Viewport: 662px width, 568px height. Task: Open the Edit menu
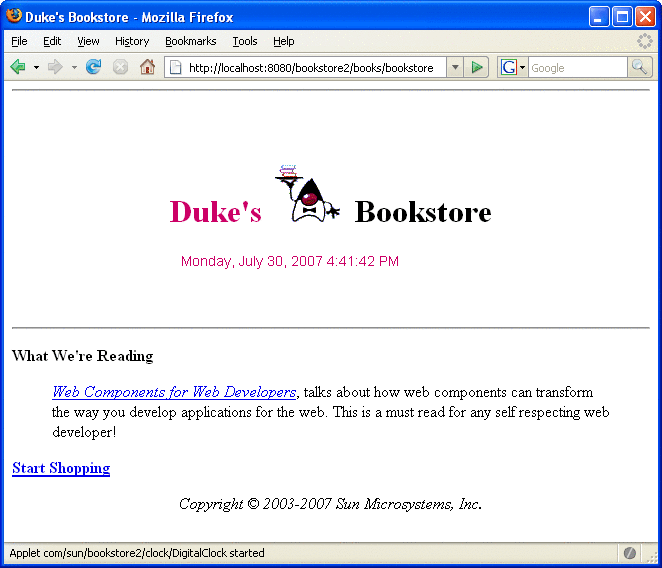(52, 41)
